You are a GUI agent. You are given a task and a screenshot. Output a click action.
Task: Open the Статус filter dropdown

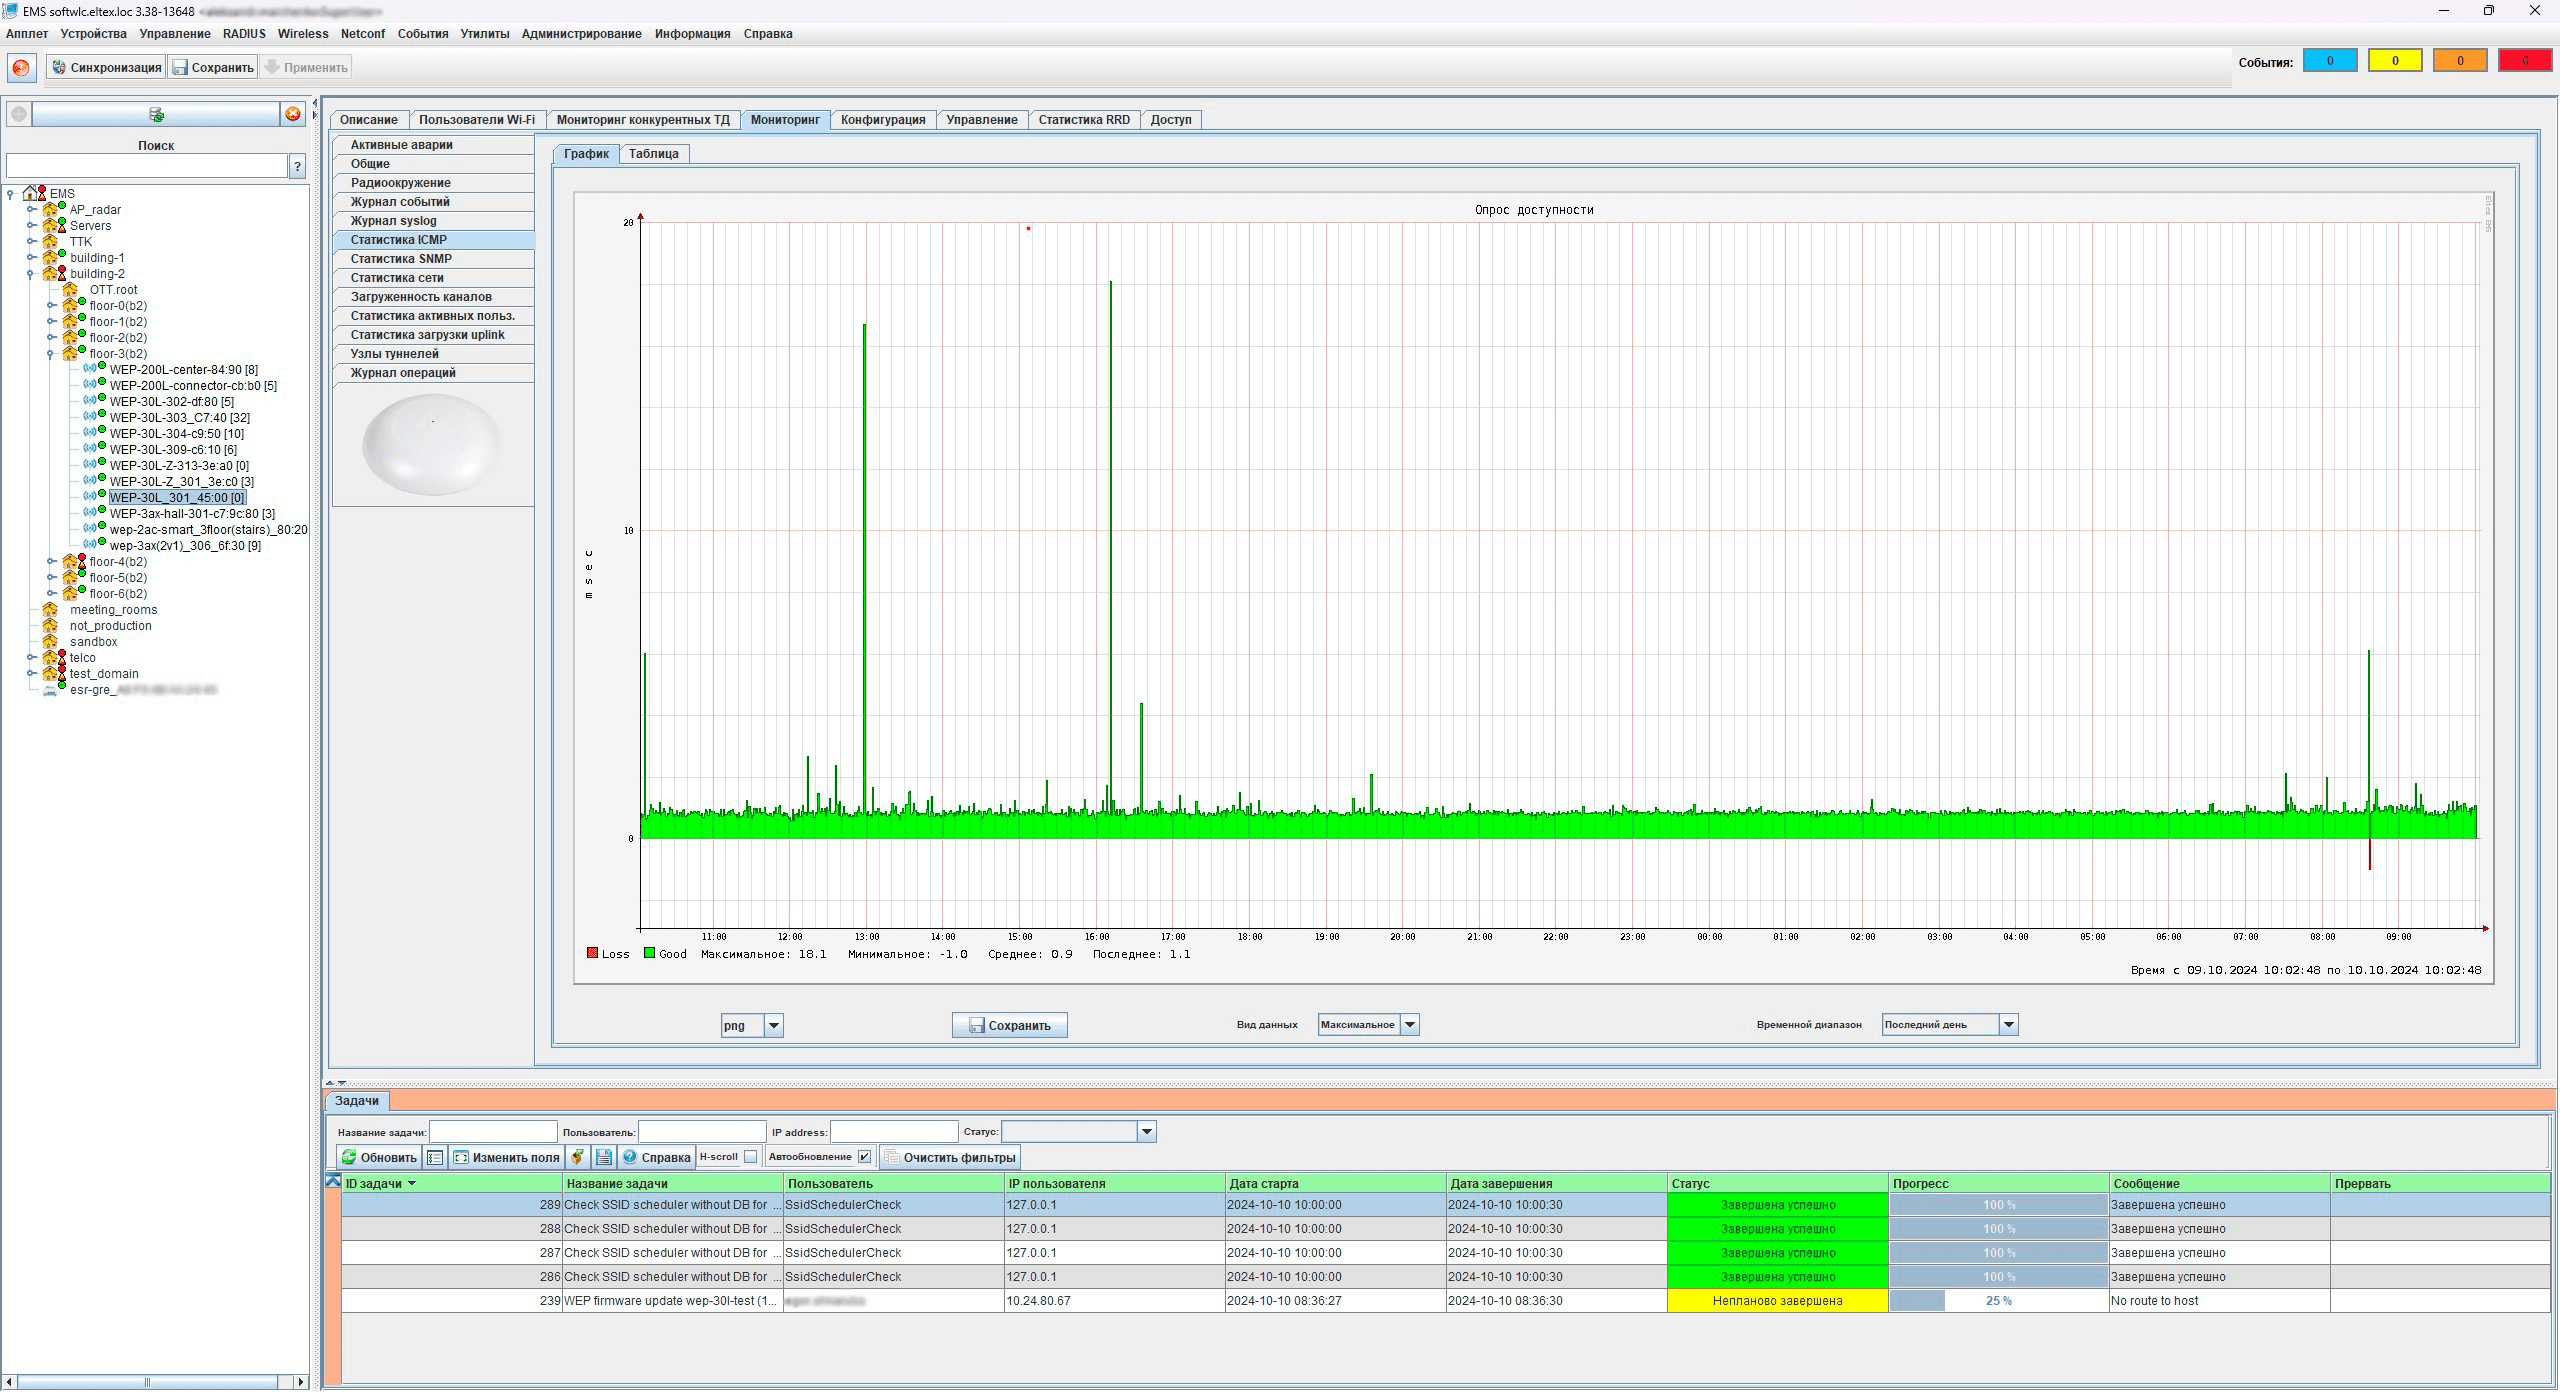pos(1146,1132)
